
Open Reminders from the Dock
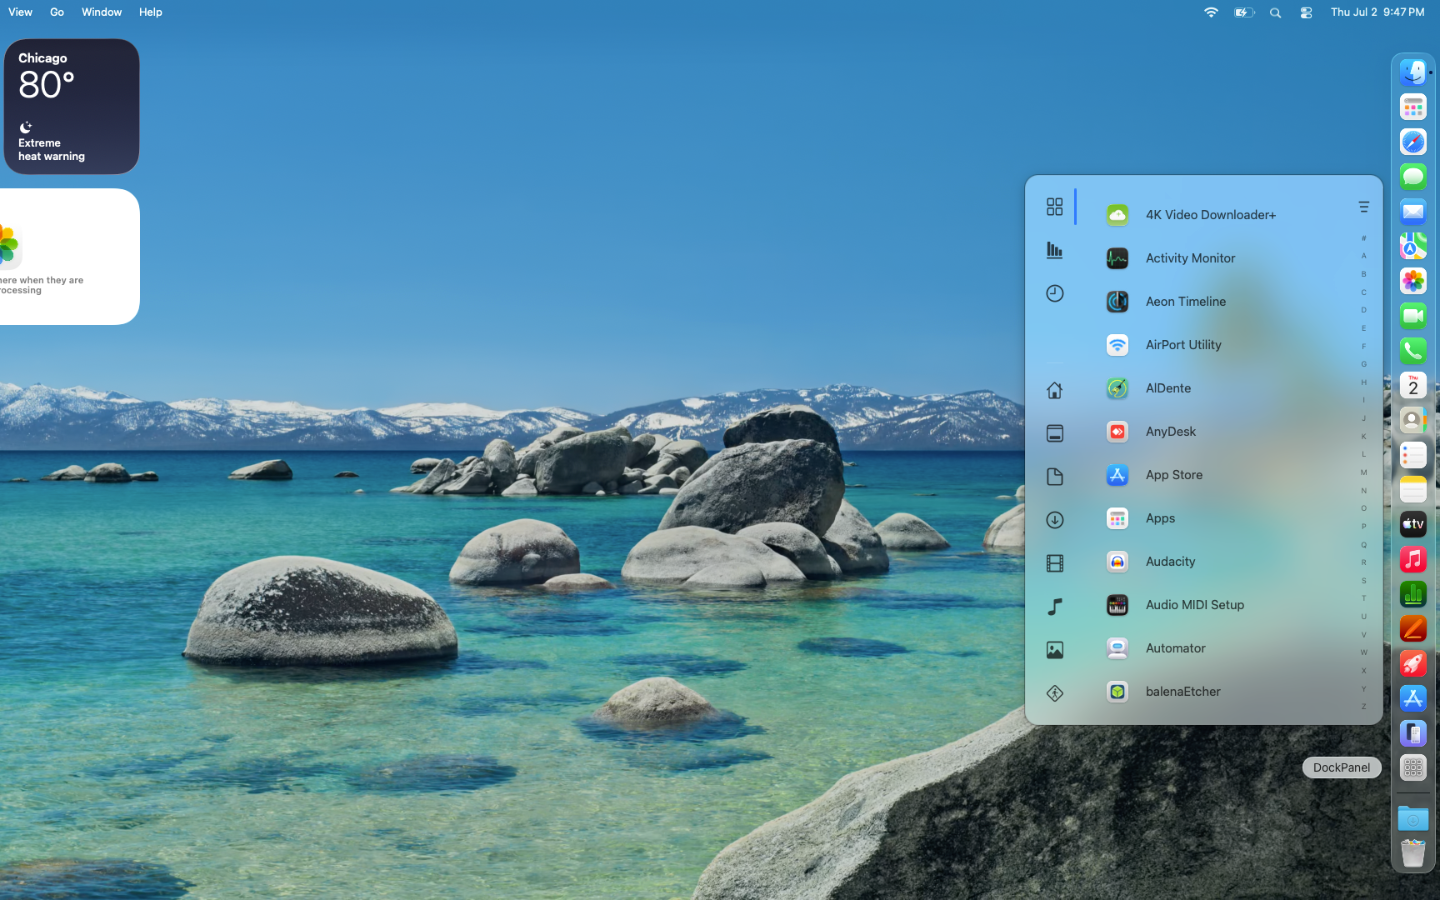(x=1413, y=455)
